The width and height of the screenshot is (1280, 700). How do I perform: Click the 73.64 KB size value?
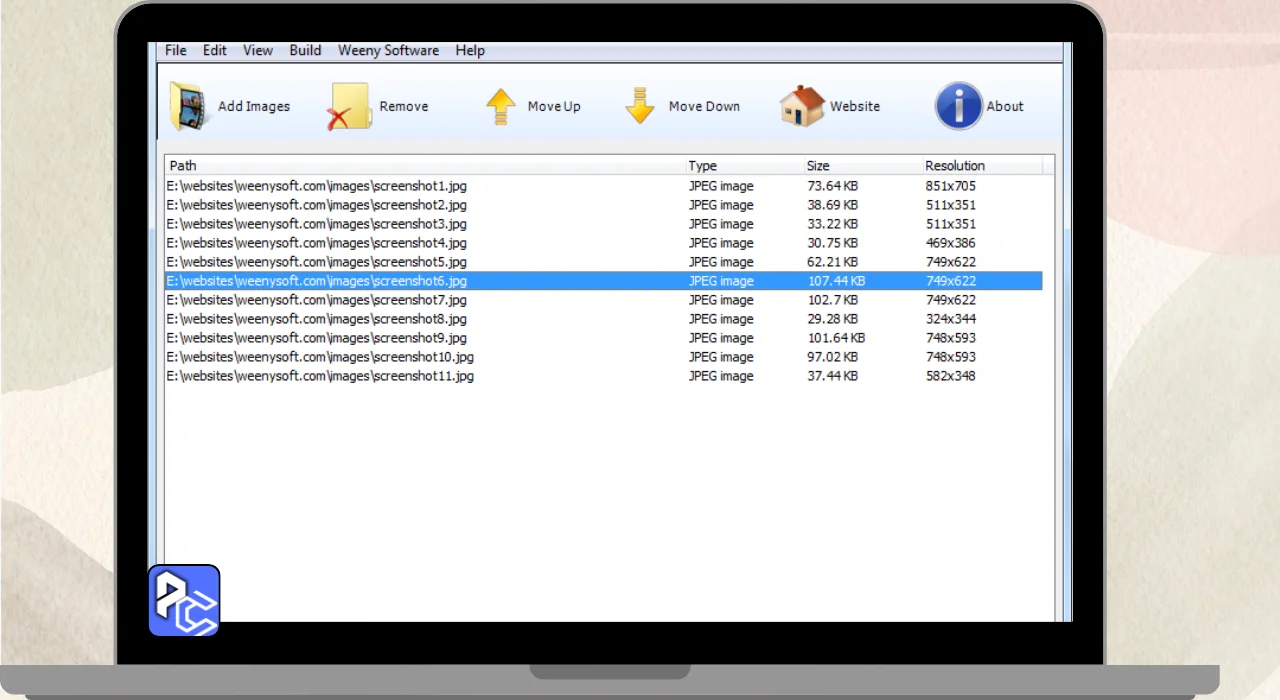833,186
